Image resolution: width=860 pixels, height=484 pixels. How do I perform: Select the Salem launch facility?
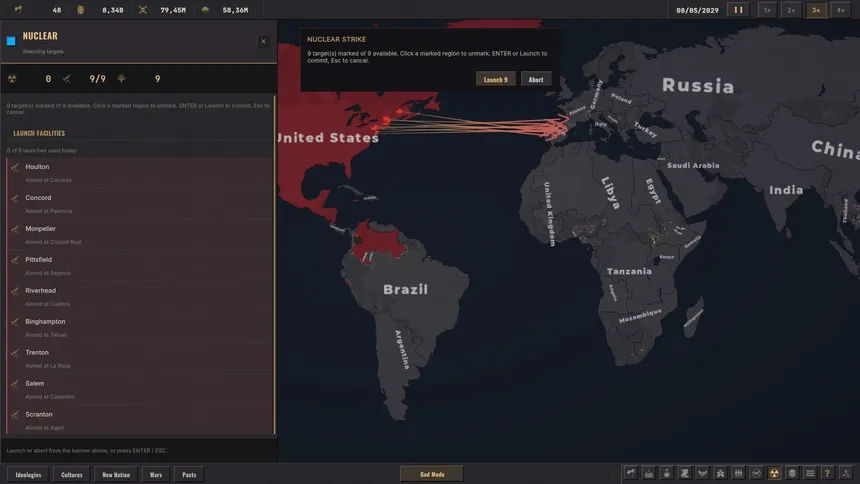140,390
